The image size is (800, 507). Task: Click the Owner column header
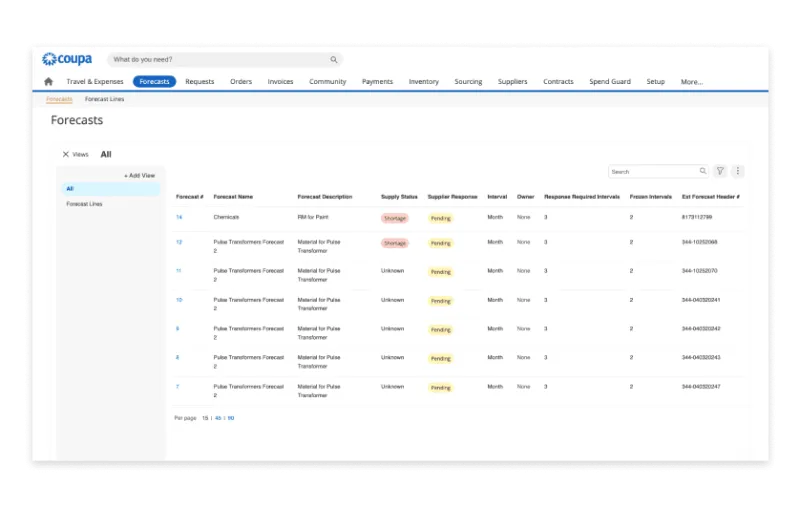(x=526, y=197)
